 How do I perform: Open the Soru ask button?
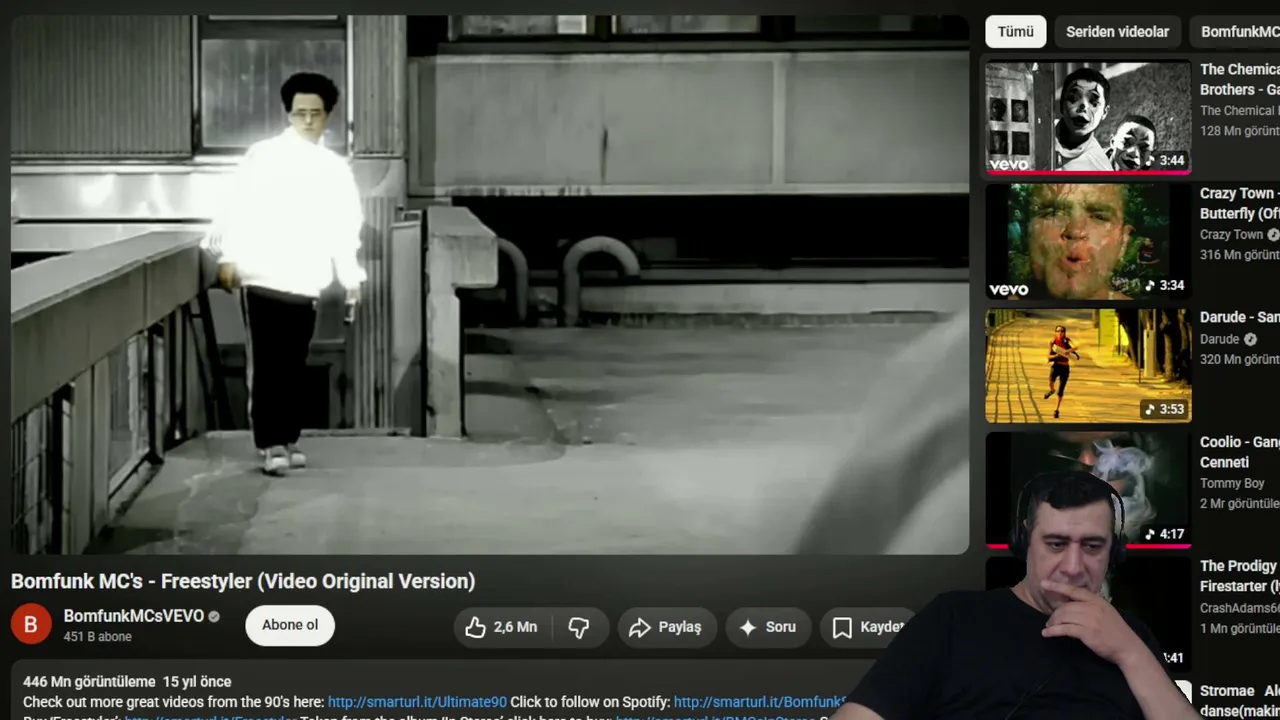click(768, 627)
